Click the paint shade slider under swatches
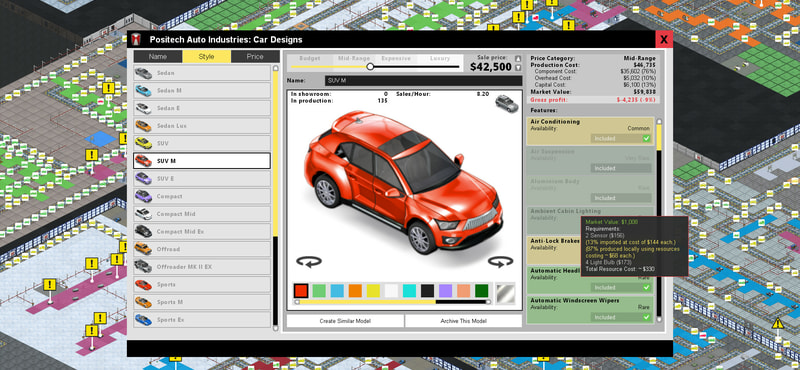The height and width of the screenshot is (370, 800). [x=392, y=302]
